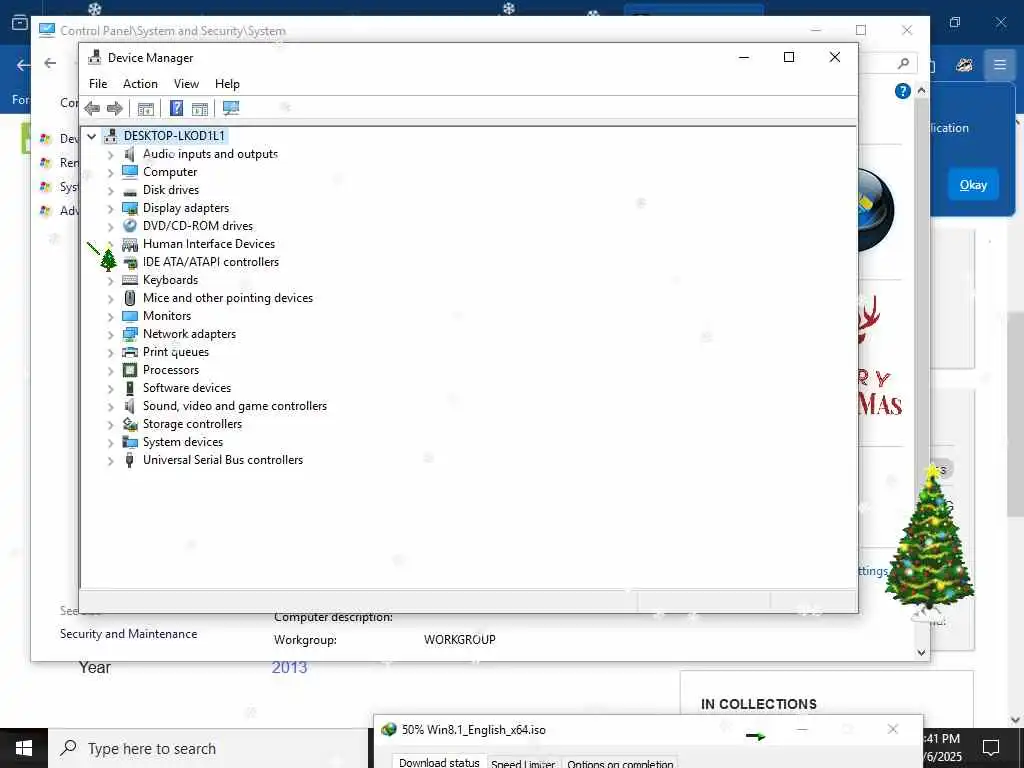This screenshot has height=768, width=1024.
Task: Select the Mice and other pointing devices icon
Action: click(x=130, y=298)
